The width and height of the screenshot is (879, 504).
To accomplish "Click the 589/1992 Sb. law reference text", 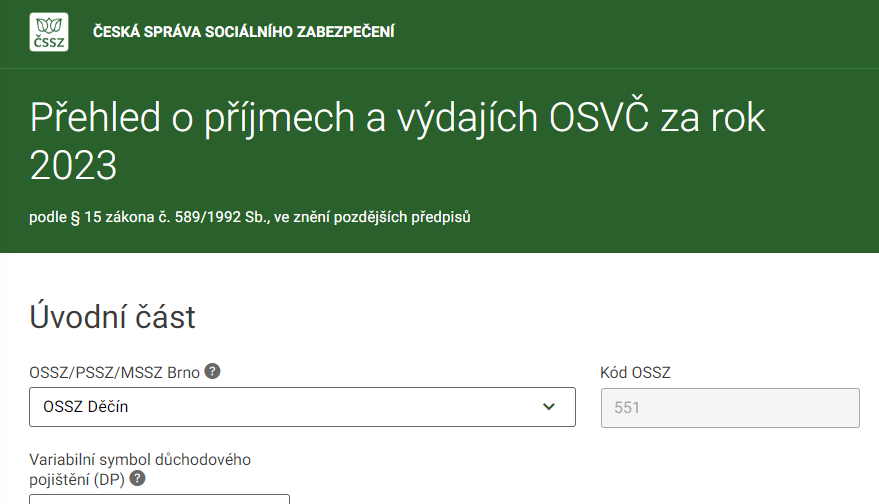I will [222, 217].
